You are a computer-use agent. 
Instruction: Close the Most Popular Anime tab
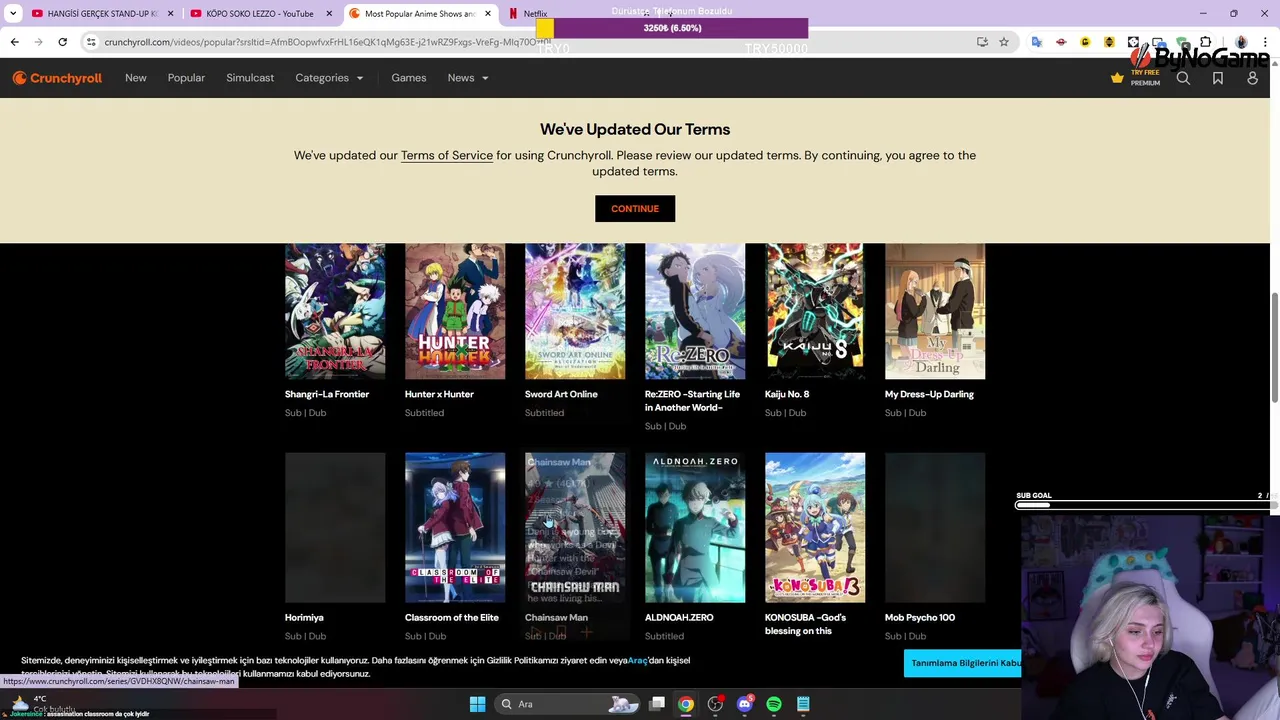click(488, 14)
